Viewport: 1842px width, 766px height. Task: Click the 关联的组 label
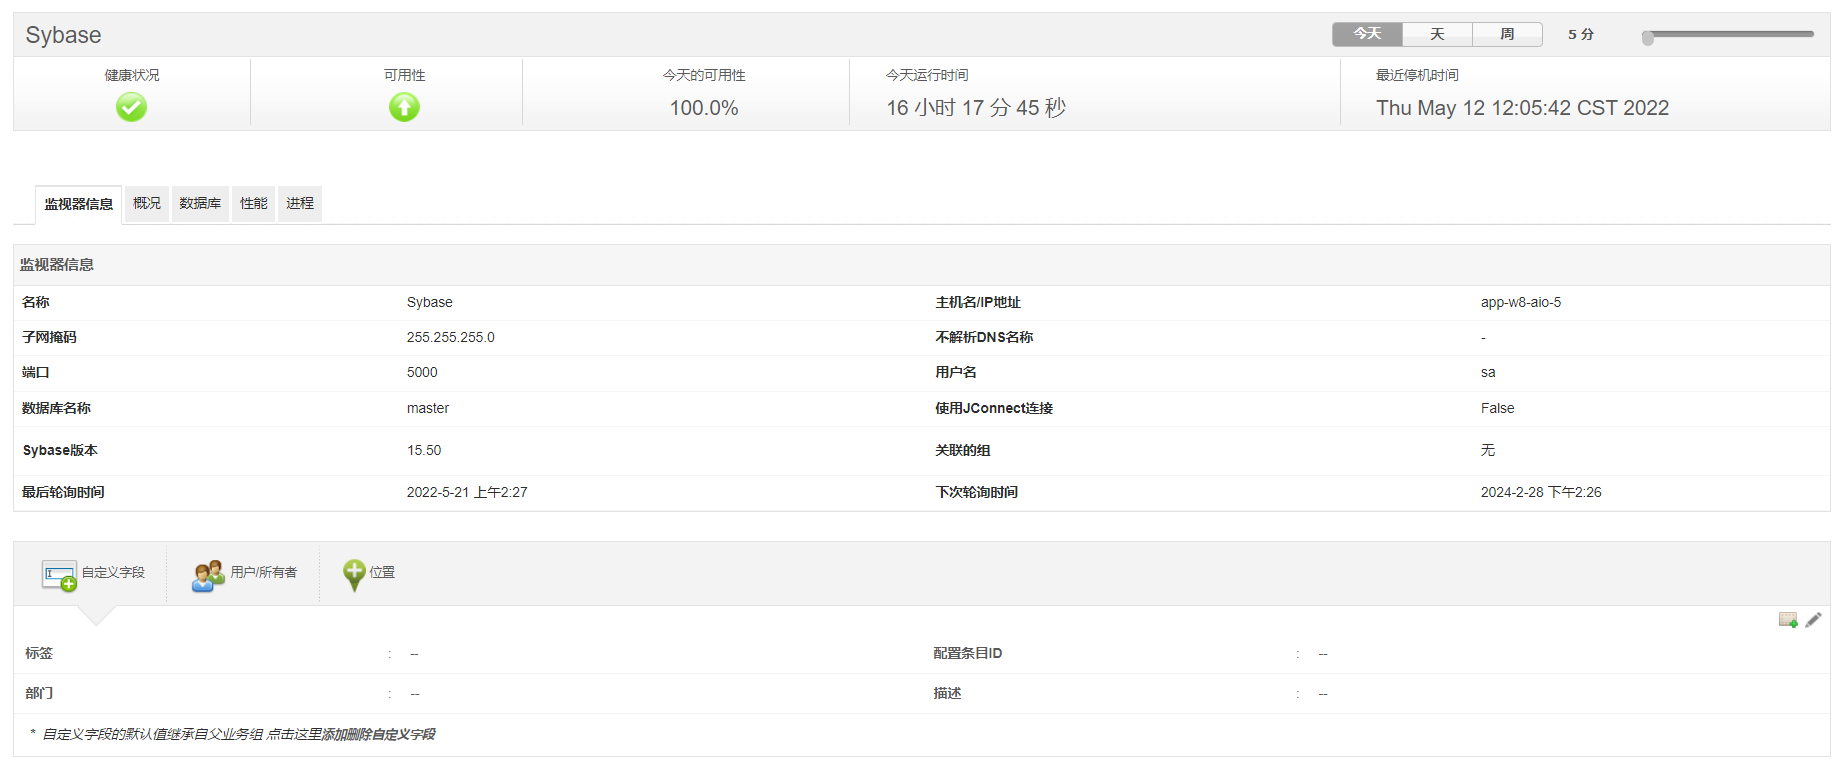pyautogui.click(x=963, y=450)
